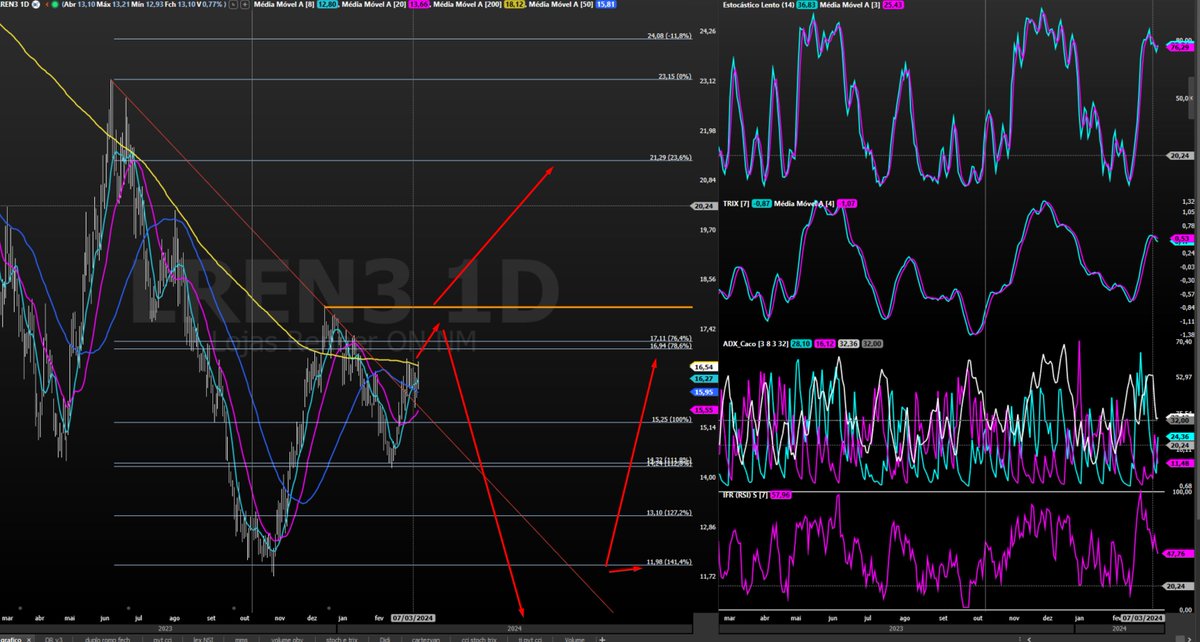Open the LREN3 1D symbol dropdown arrow
Screen dimensions: 1200x642
(x=36, y=5)
